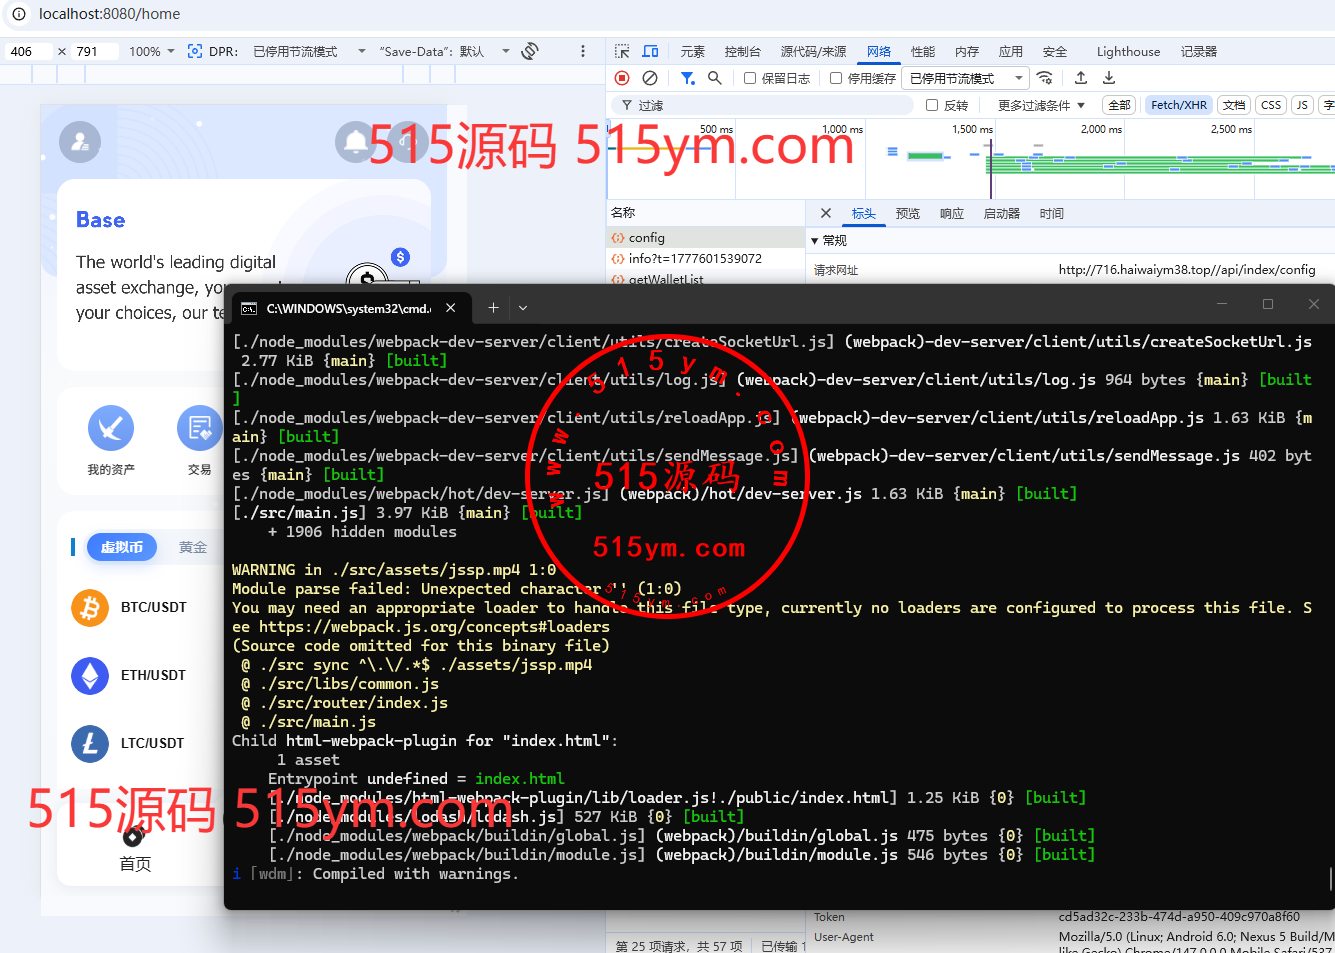Stop recording network log
The image size is (1335, 953).
click(x=622, y=78)
